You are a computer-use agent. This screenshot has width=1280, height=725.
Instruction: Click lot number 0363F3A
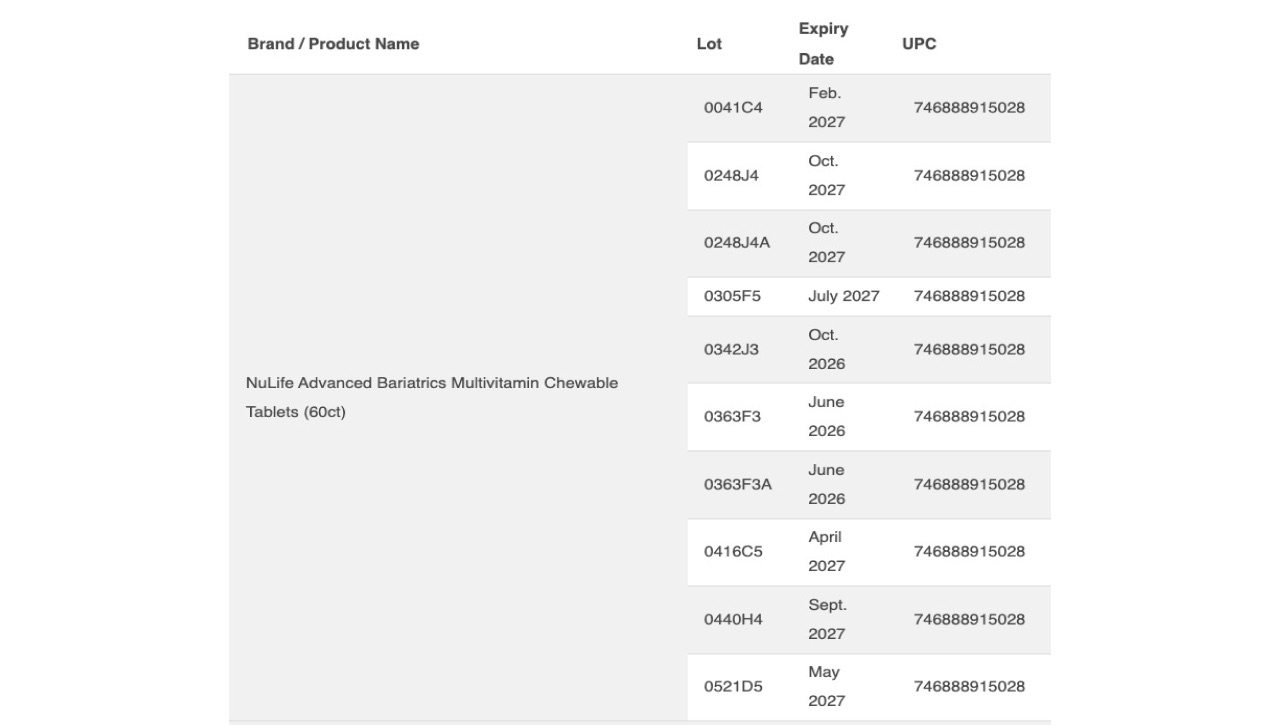(738, 485)
